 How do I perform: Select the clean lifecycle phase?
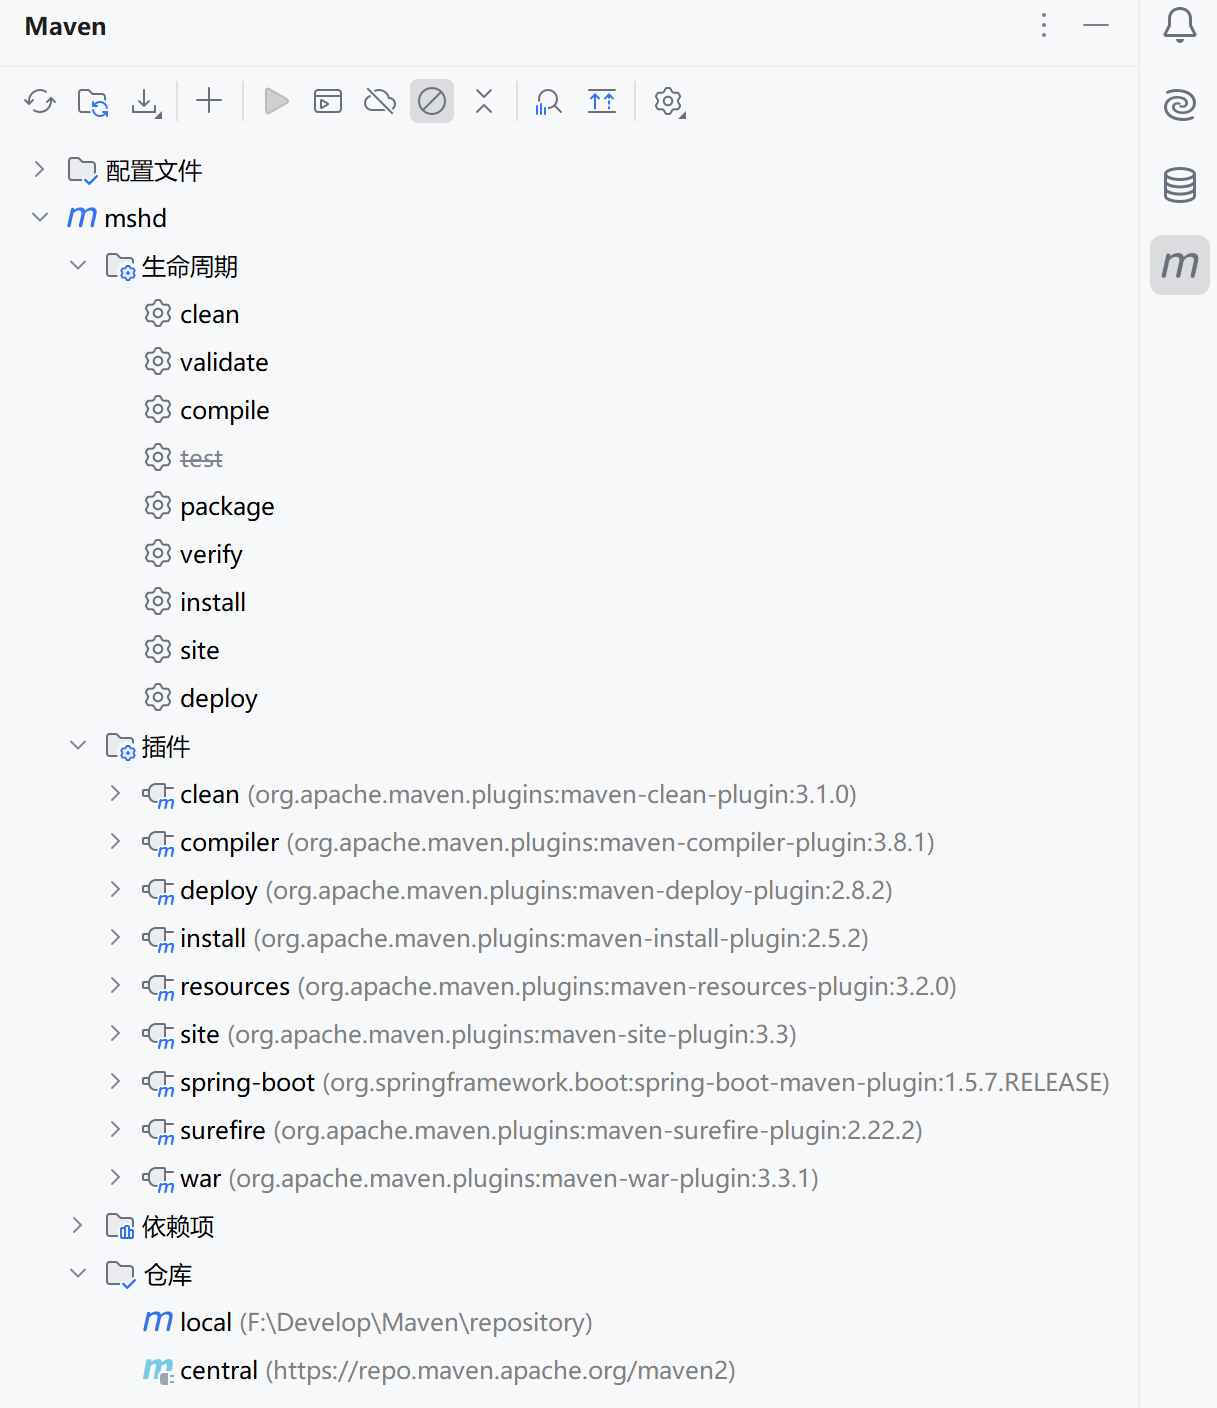pos(192,314)
